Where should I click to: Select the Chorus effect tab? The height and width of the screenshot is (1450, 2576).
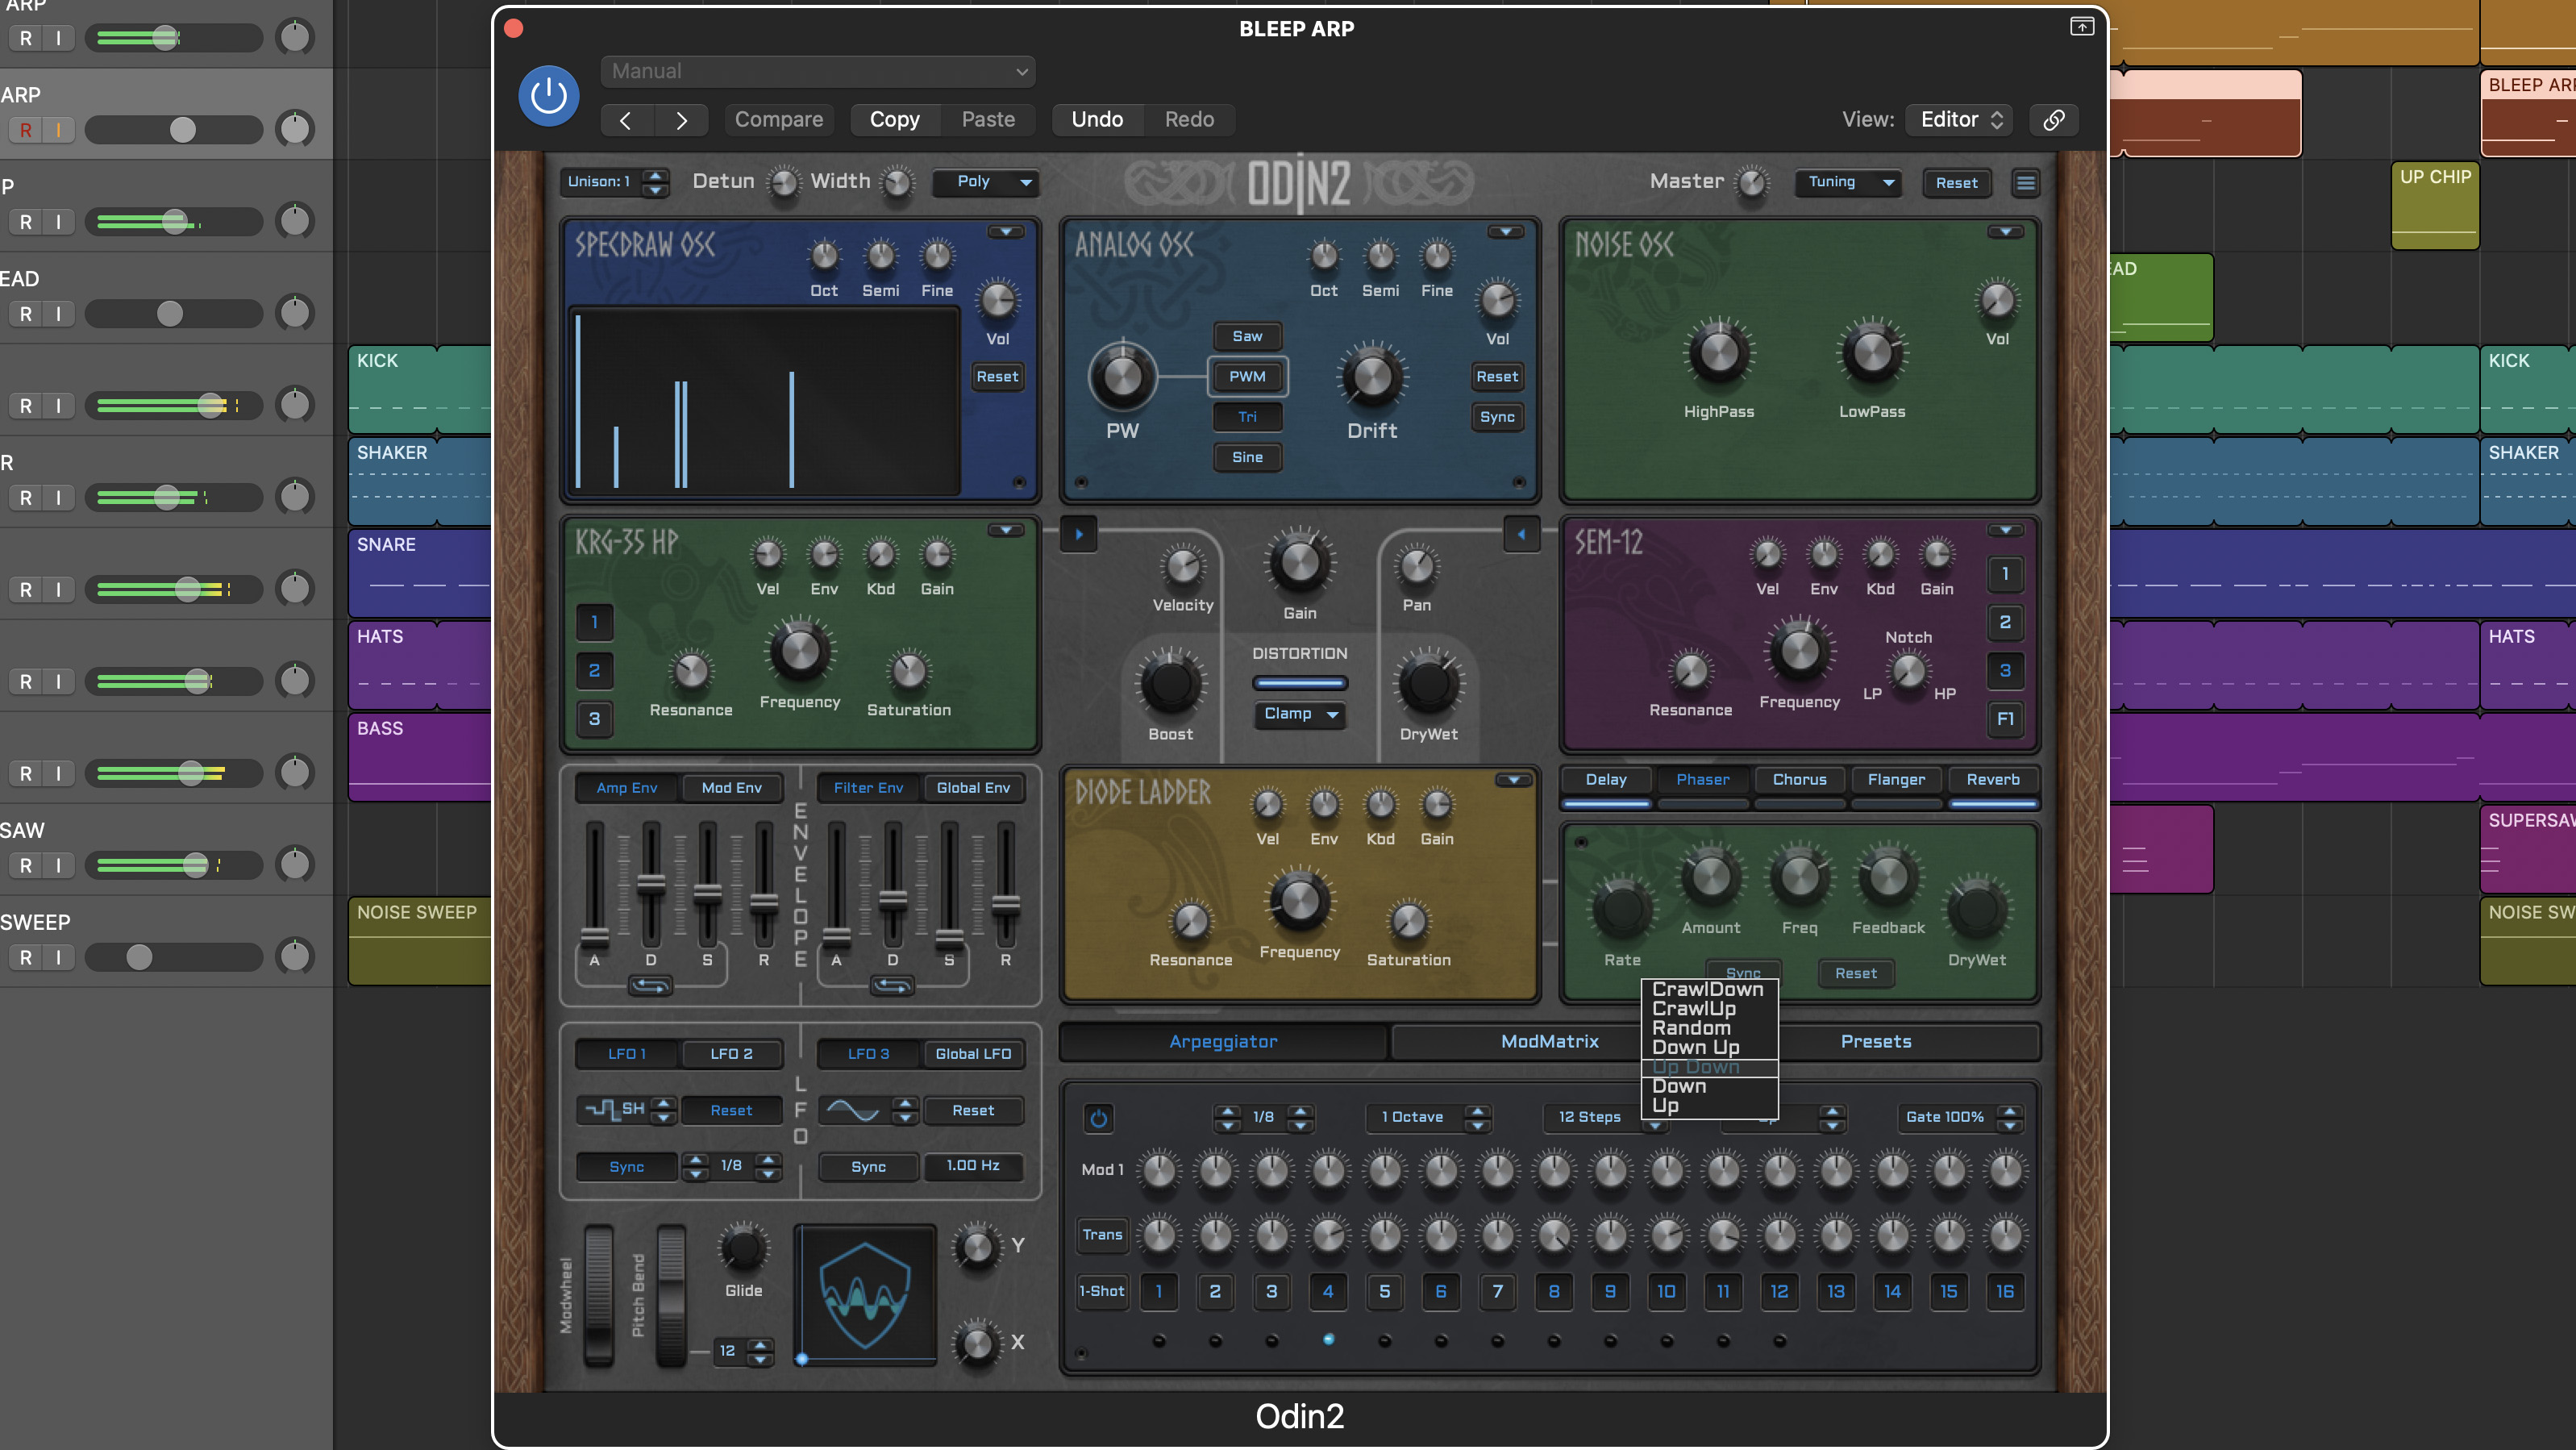[x=1799, y=780]
